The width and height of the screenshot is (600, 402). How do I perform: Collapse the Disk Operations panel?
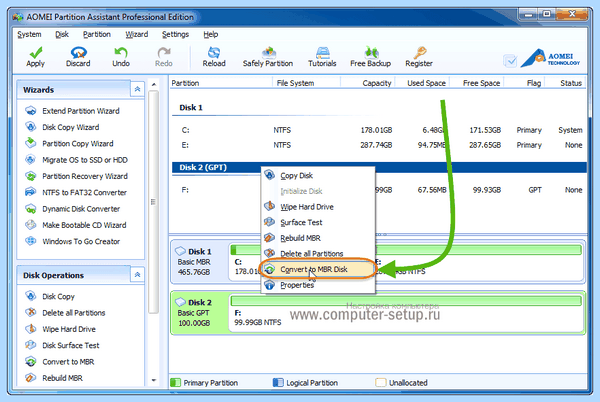(x=137, y=275)
